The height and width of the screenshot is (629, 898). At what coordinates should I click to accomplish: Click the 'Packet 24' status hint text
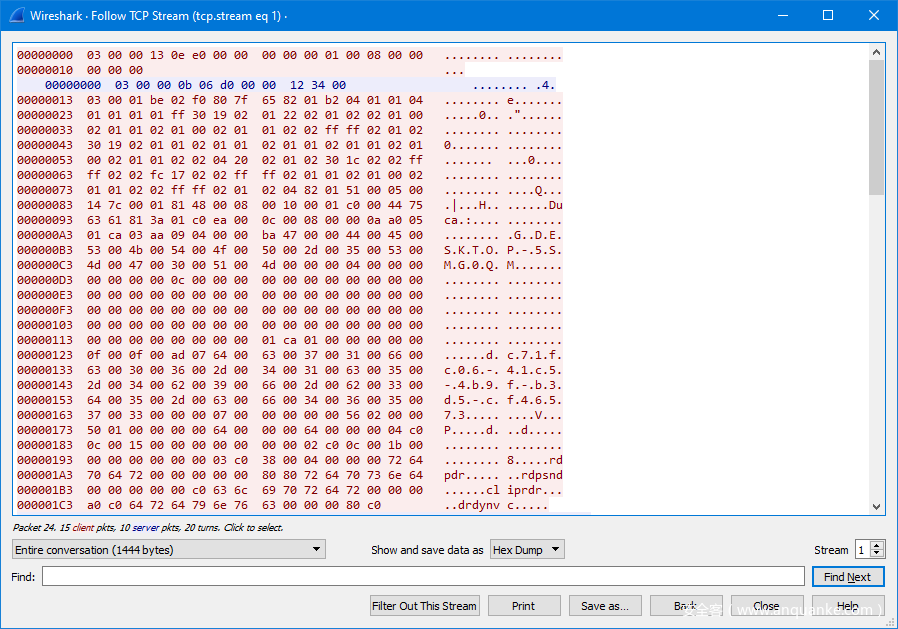click(148, 527)
